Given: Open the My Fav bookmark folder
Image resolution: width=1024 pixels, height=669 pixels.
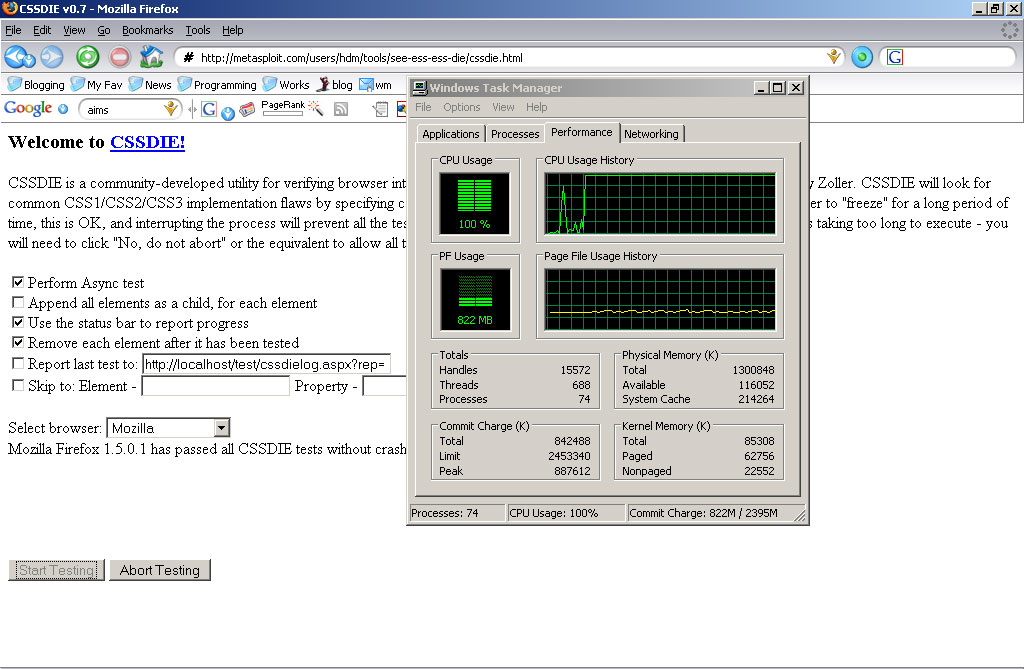Looking at the screenshot, I should [97, 85].
